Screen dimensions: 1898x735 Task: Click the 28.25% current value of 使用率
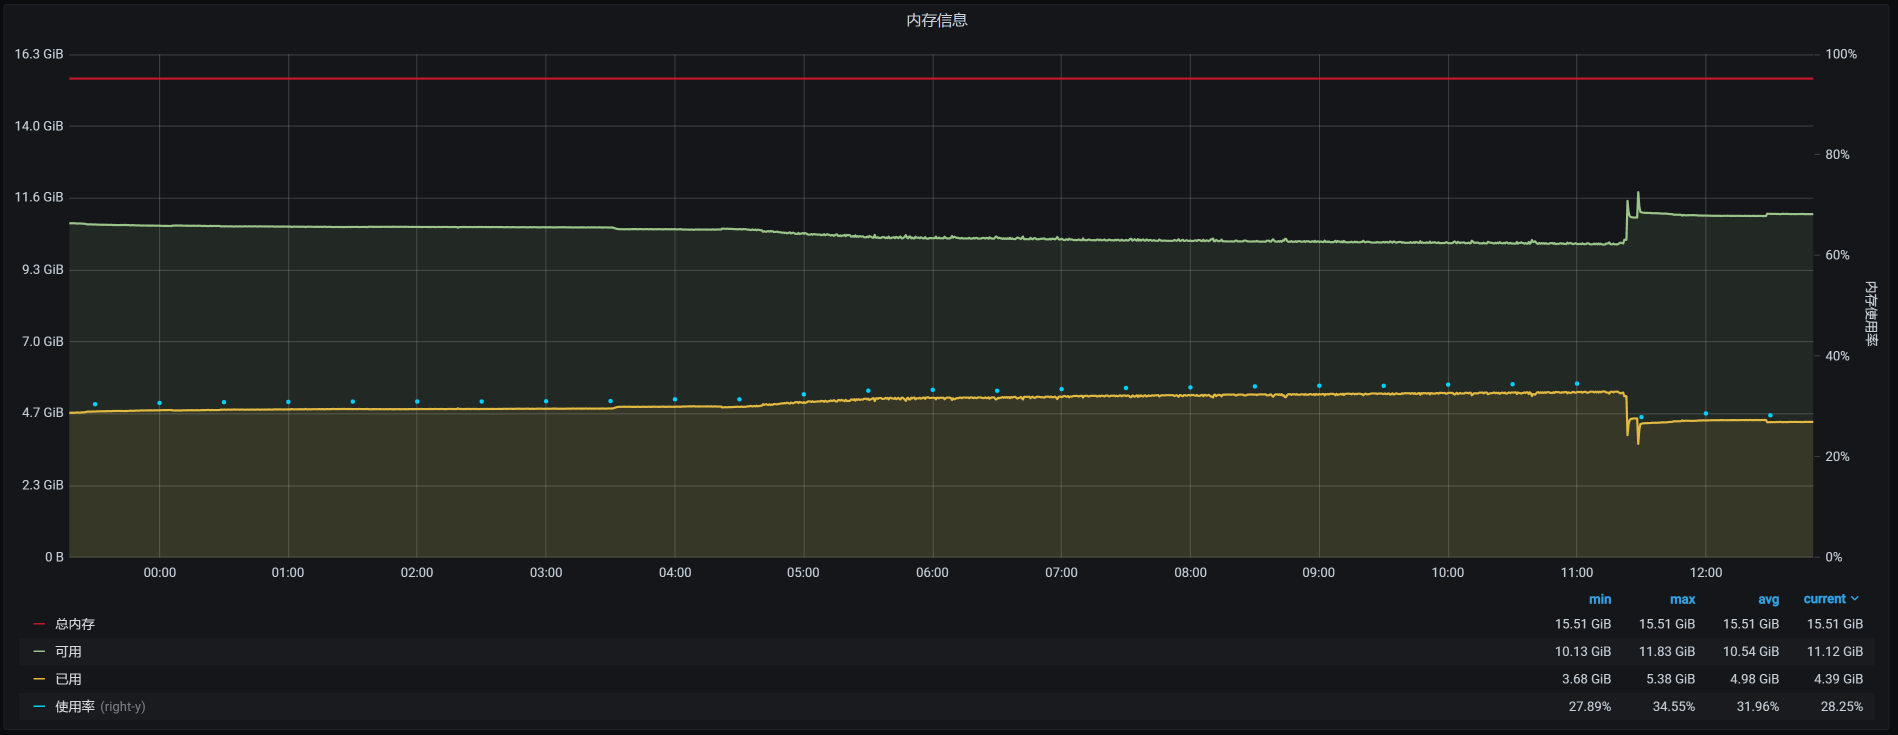[x=1841, y=707]
